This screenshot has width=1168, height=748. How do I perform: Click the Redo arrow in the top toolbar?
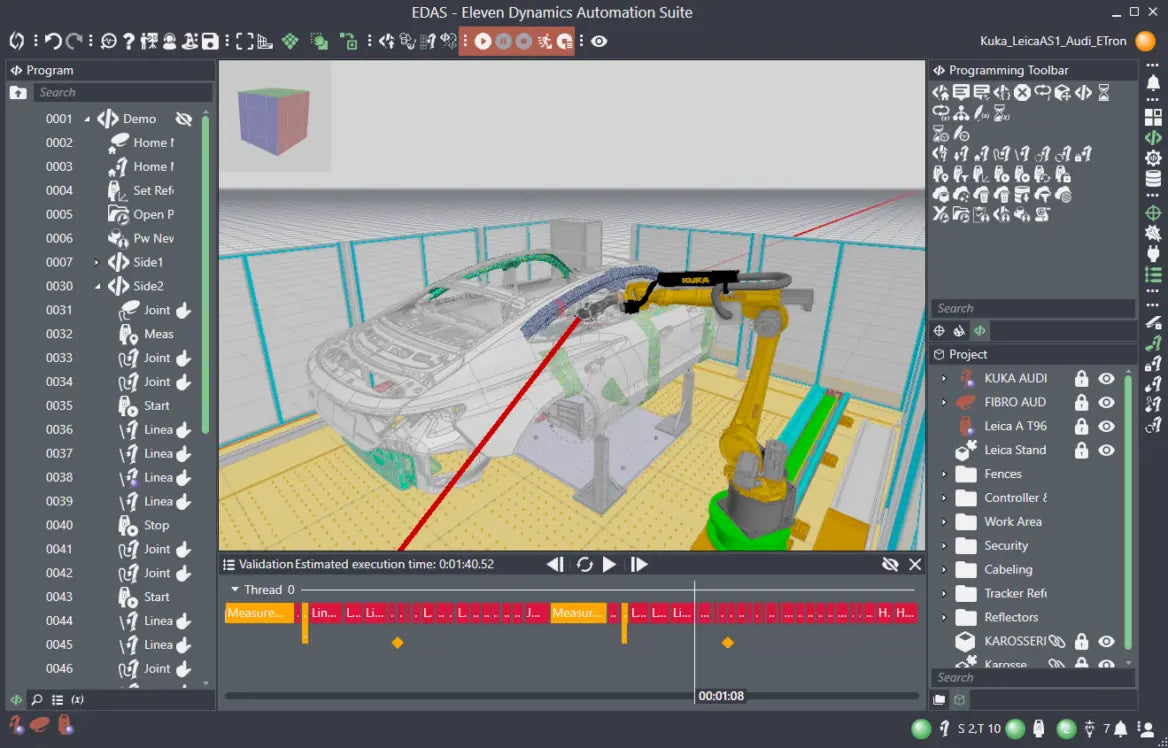click(x=74, y=41)
